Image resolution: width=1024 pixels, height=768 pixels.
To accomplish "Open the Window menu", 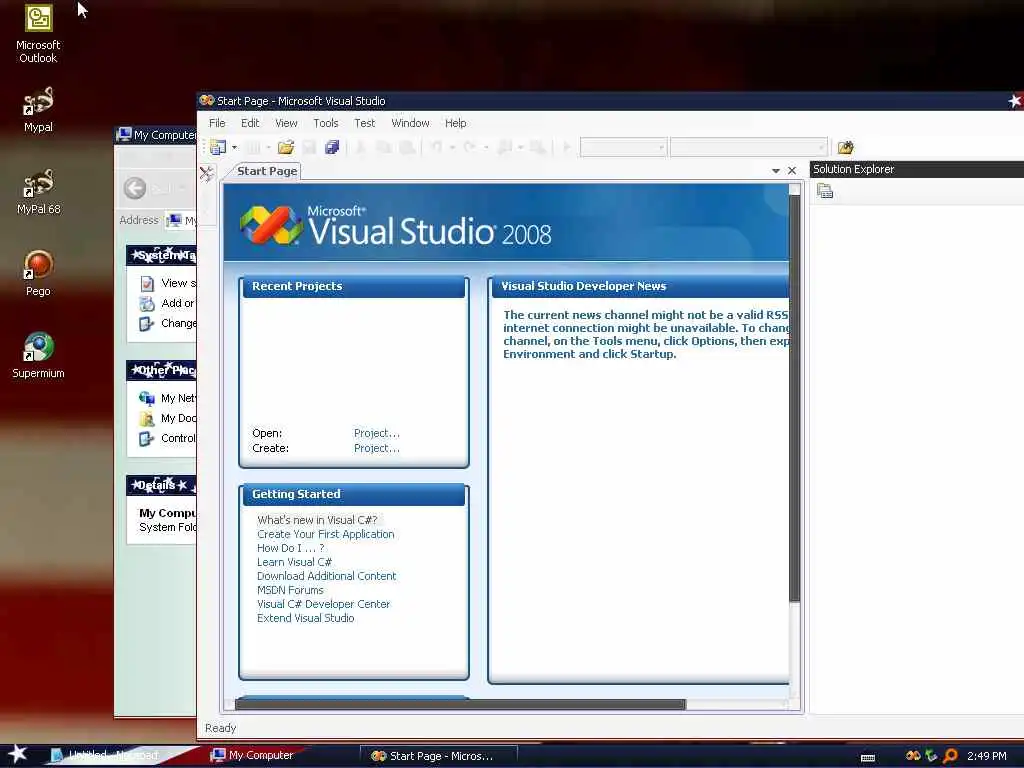I will coord(410,123).
